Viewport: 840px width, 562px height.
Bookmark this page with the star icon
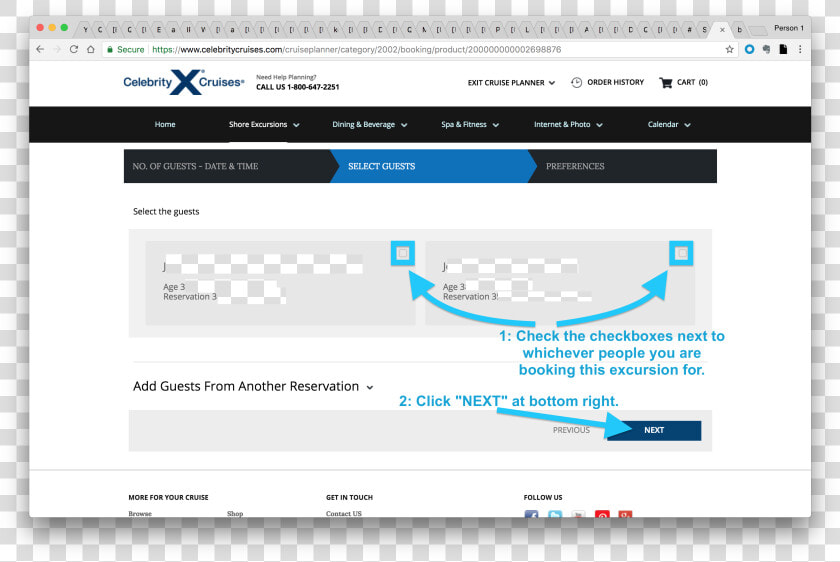pos(729,49)
